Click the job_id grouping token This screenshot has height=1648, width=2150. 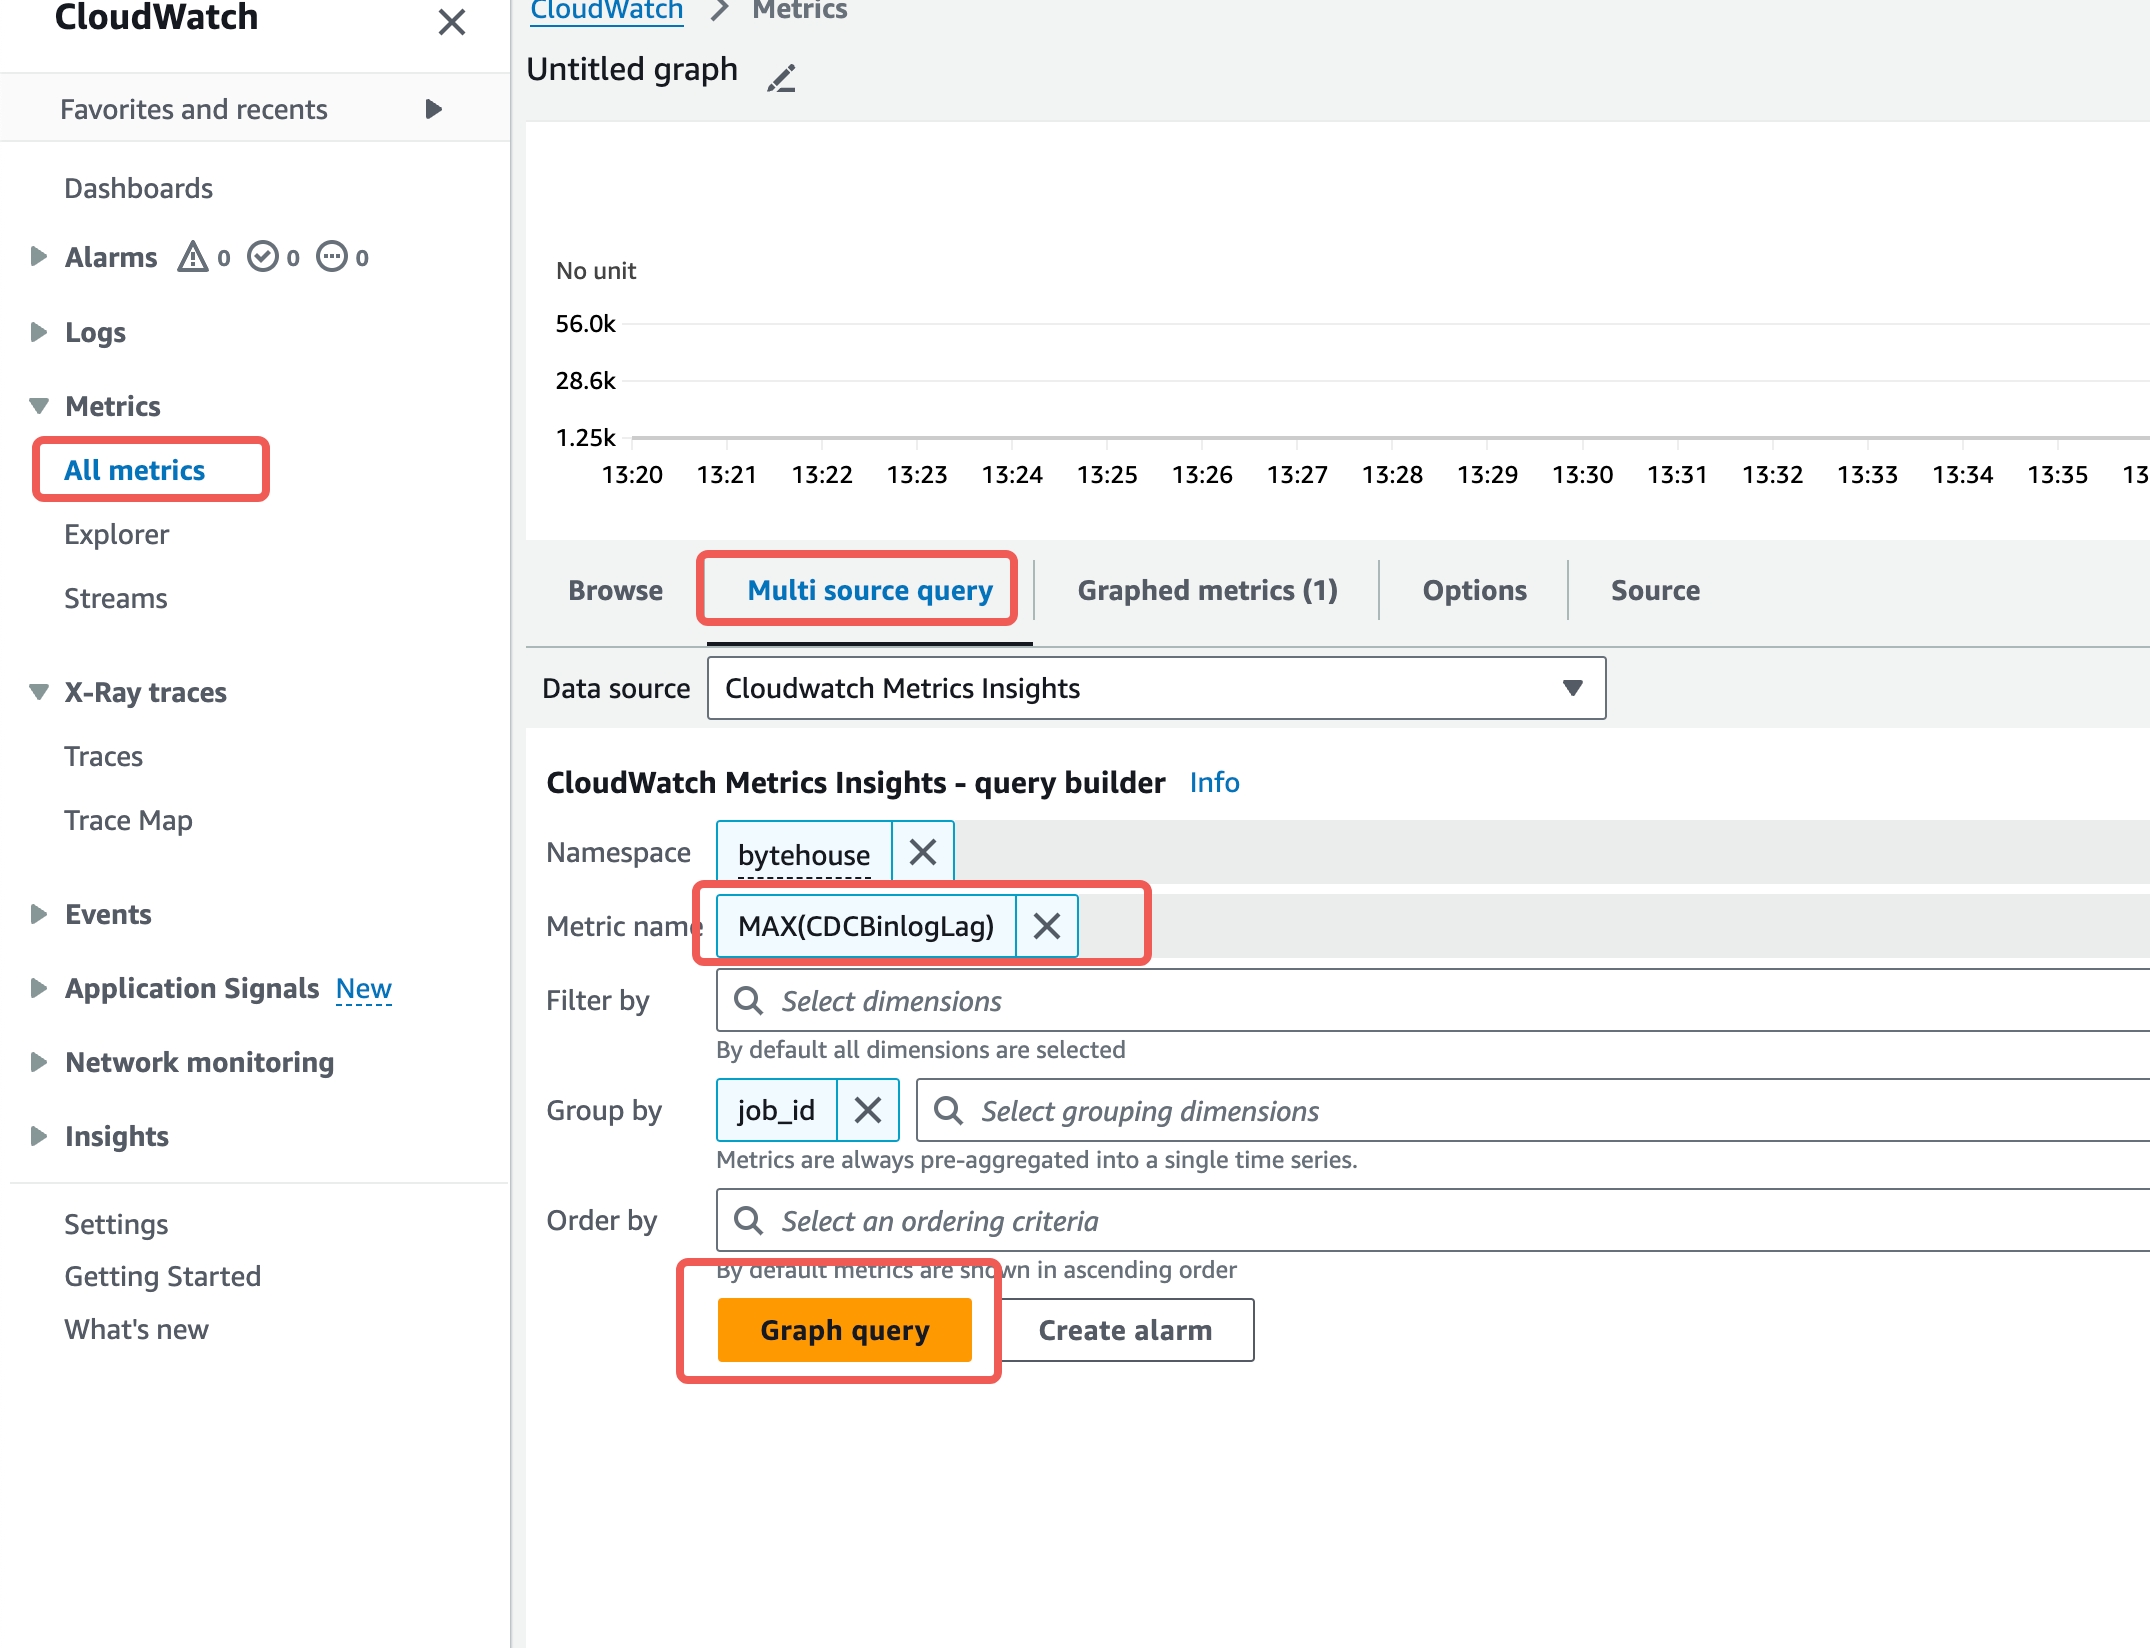pos(776,1110)
